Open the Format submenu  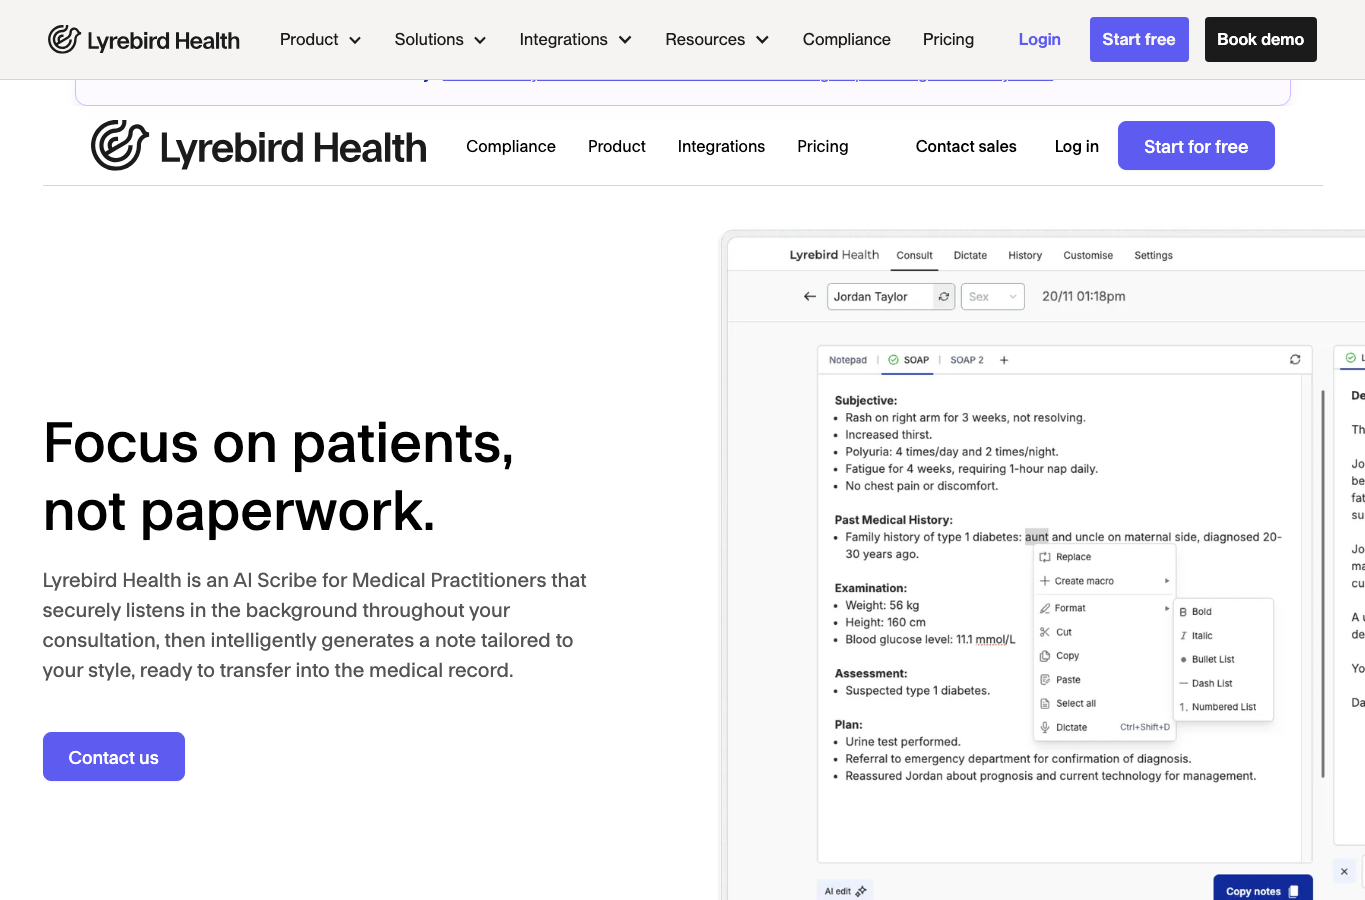(1104, 608)
